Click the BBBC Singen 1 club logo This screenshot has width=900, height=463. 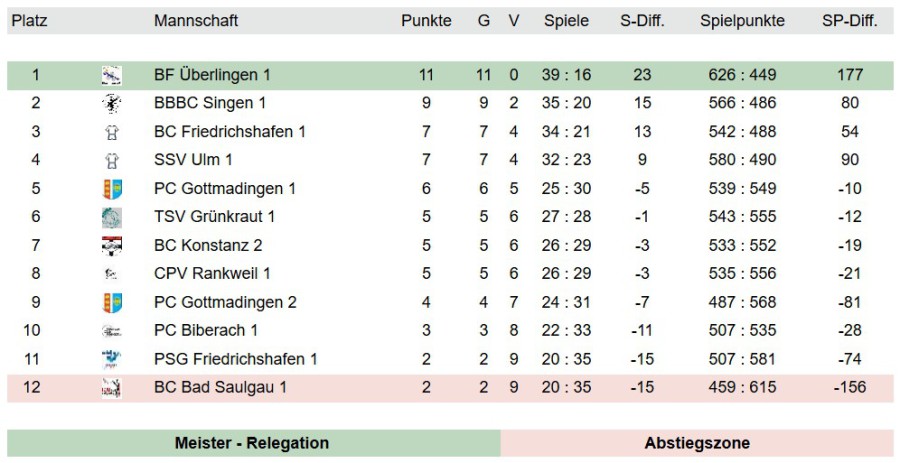point(111,103)
